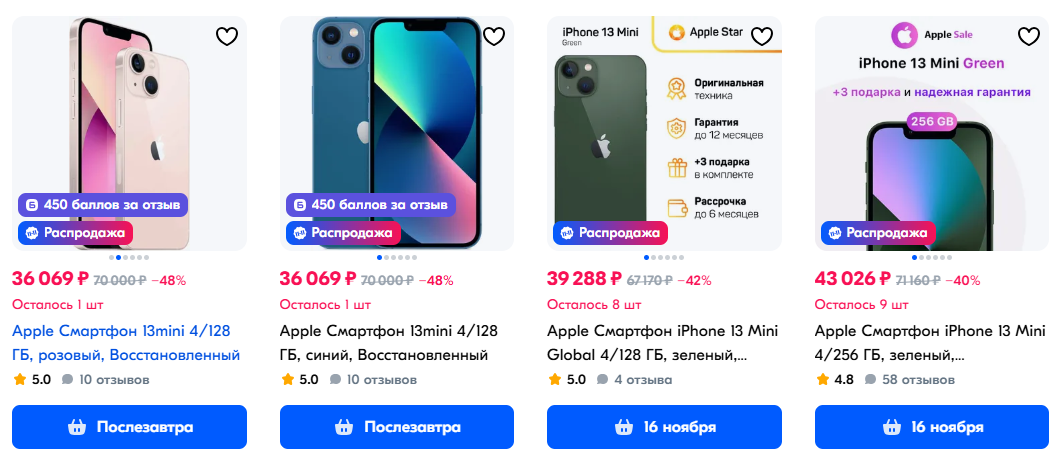Like the Apple Sale 256 GB iPhone heart
1059x459 pixels.
[1029, 36]
